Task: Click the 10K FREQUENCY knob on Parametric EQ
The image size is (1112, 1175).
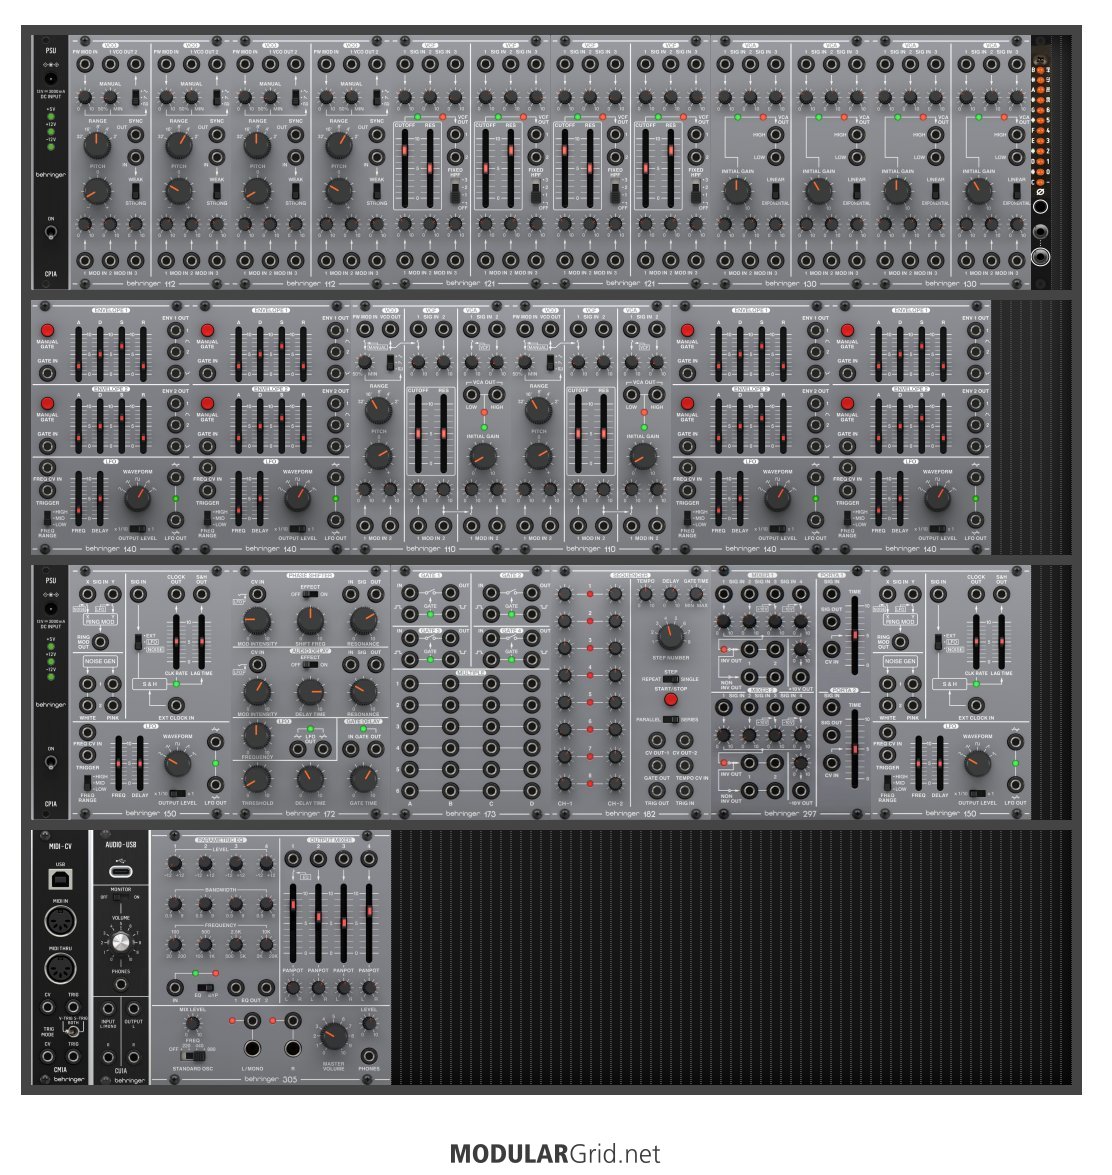Action: coord(265,944)
